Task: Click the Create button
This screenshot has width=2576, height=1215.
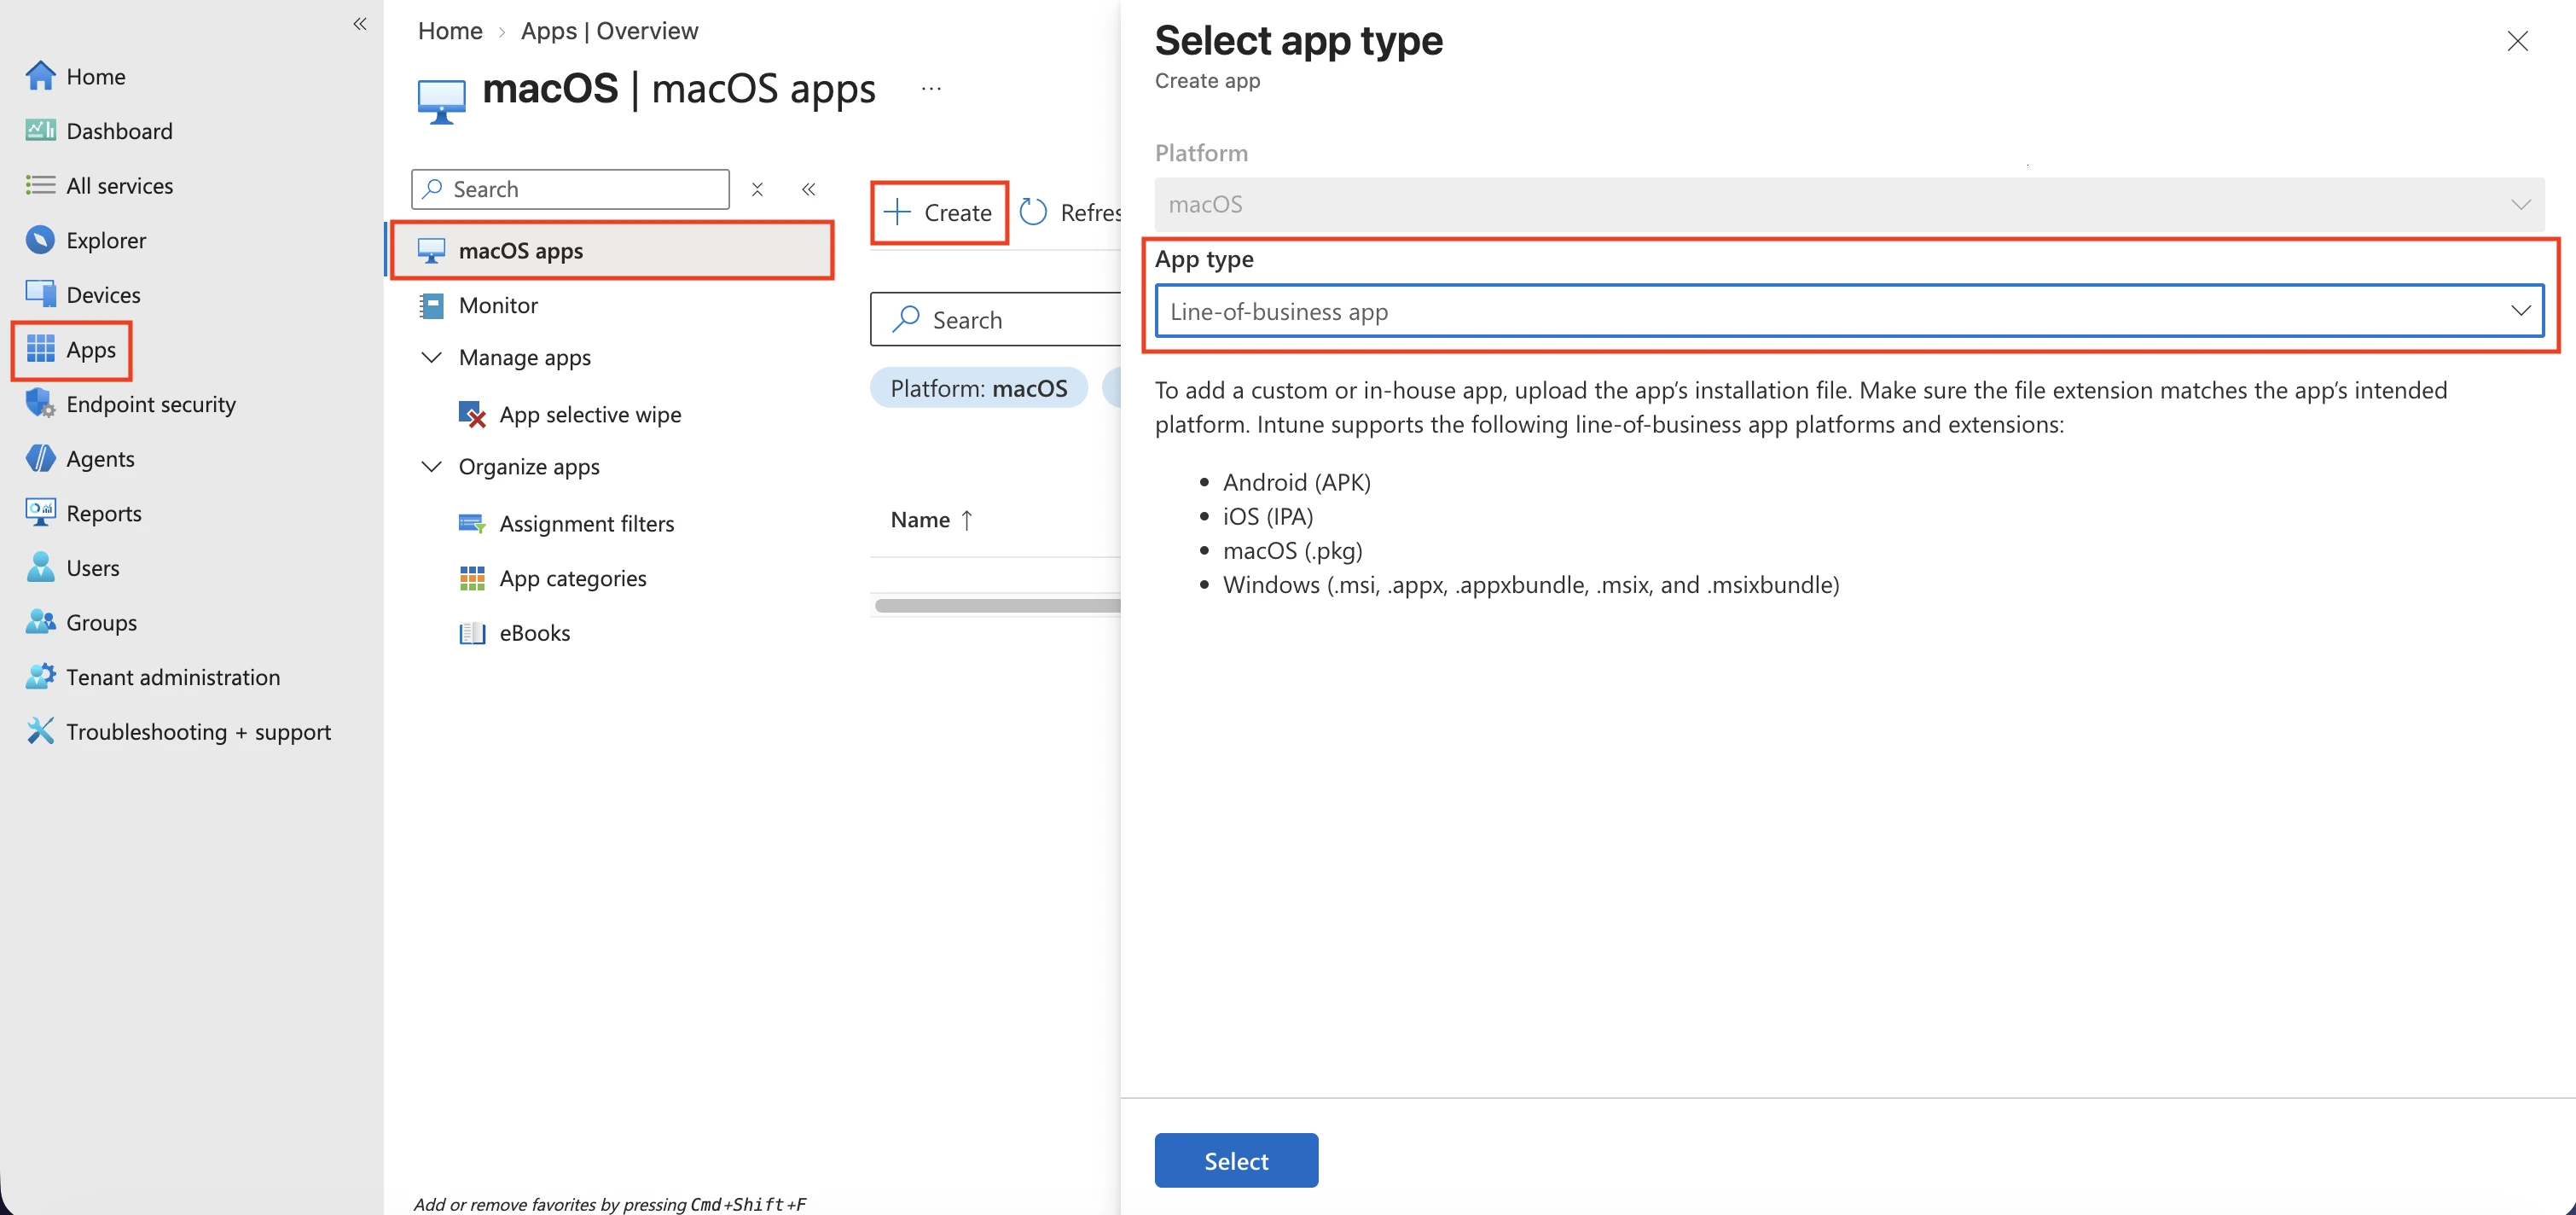Action: click(939, 212)
